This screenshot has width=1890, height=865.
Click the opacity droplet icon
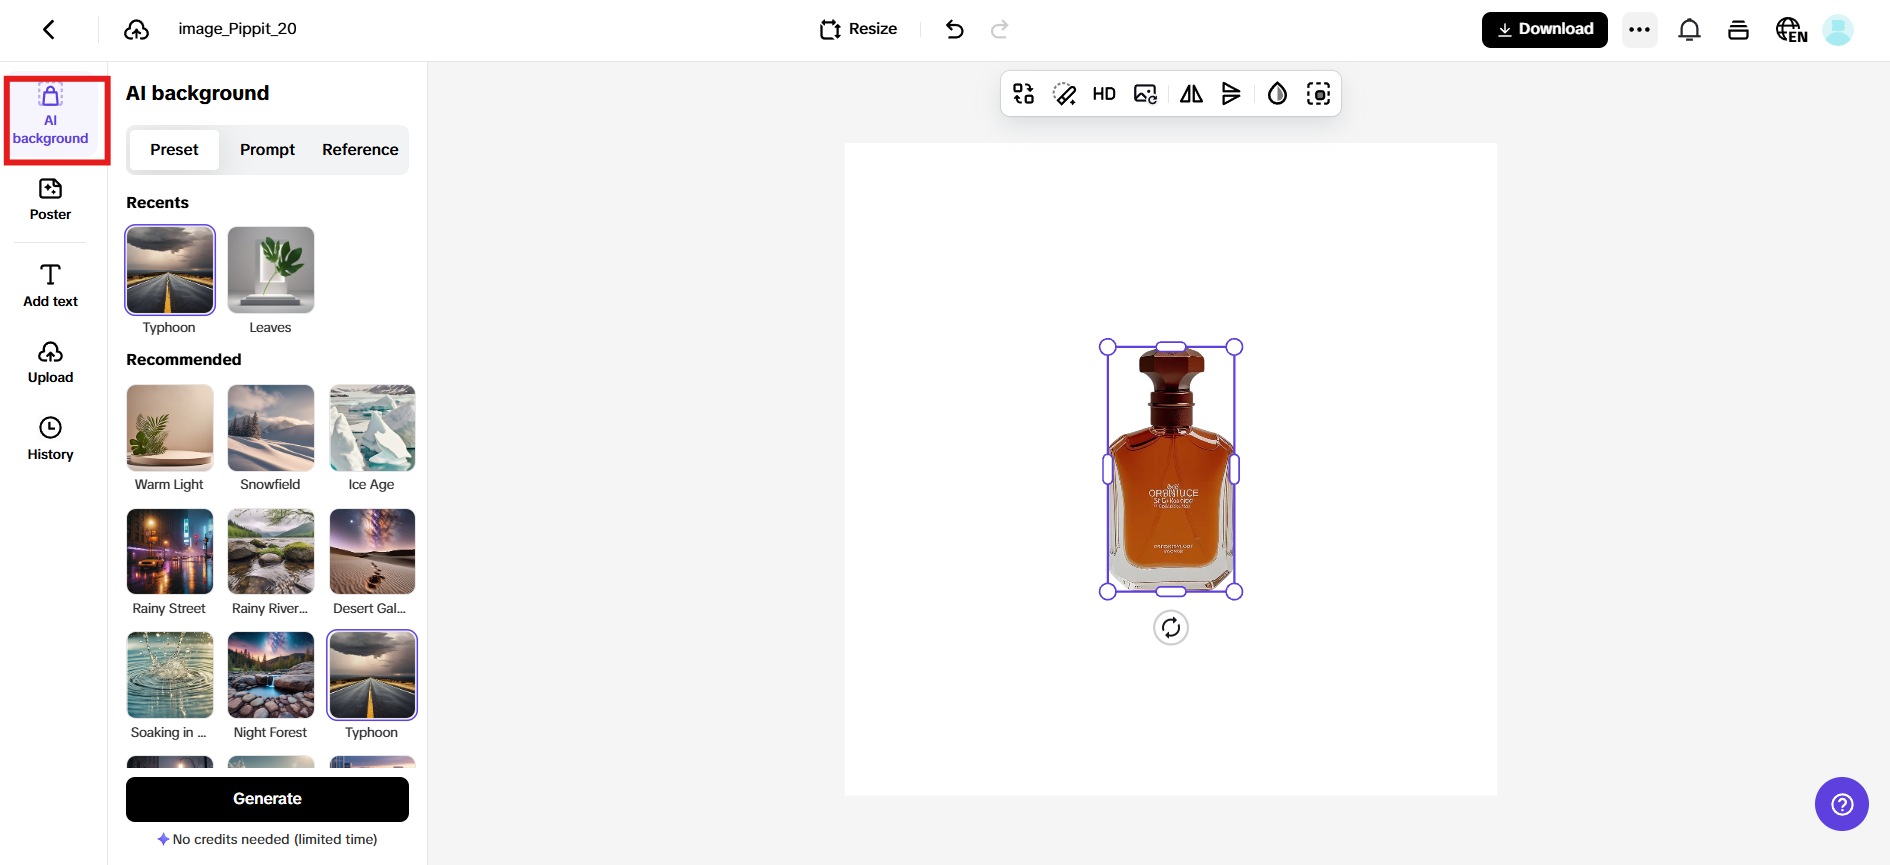pyautogui.click(x=1277, y=94)
